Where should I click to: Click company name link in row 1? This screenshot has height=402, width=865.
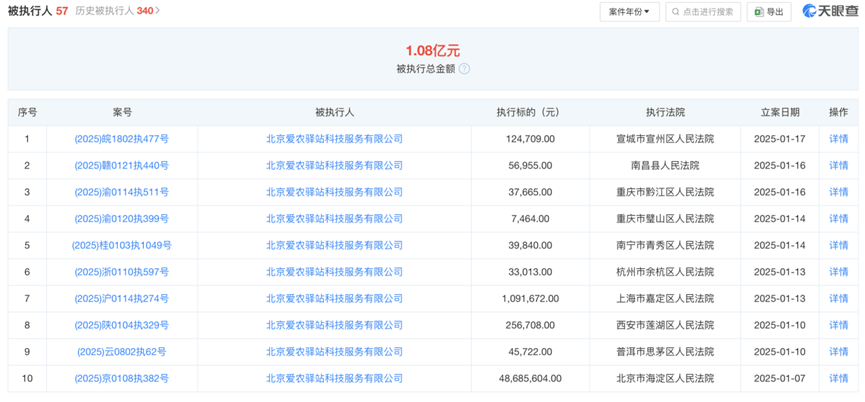(x=334, y=139)
